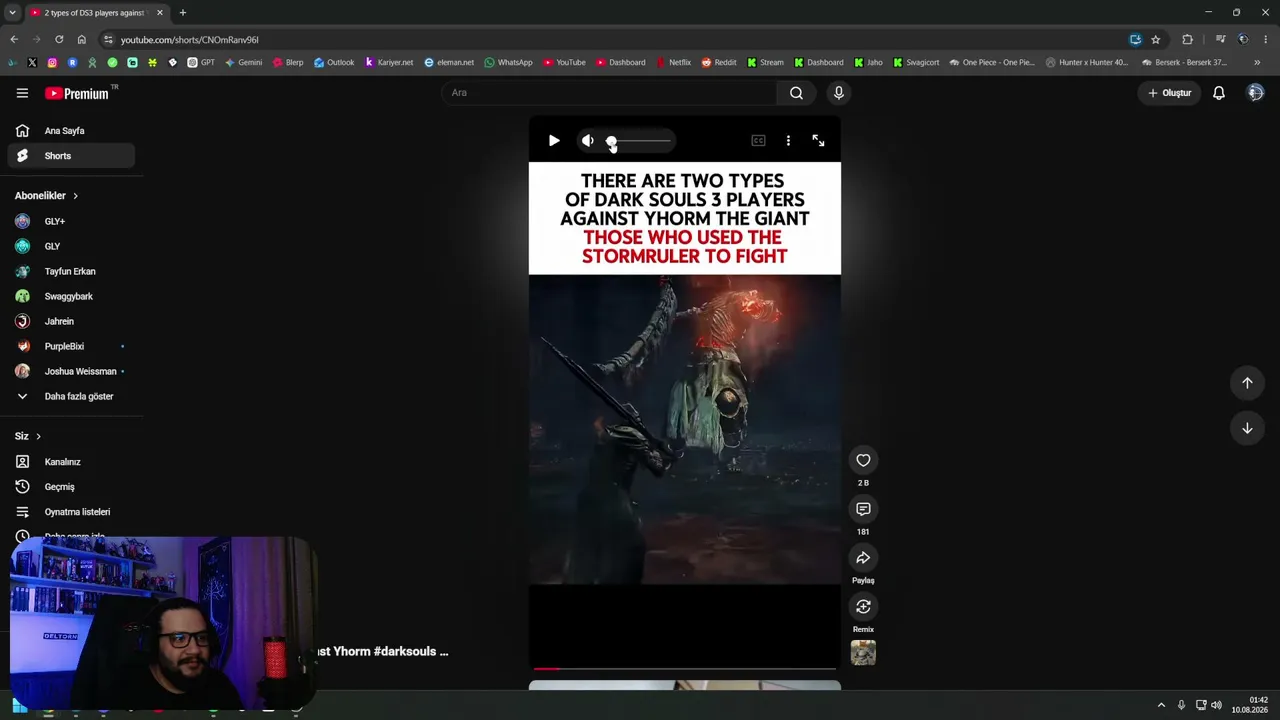1280x720 pixels.
Task: Open the Swaggybark channel
Action: pyautogui.click(x=71, y=296)
